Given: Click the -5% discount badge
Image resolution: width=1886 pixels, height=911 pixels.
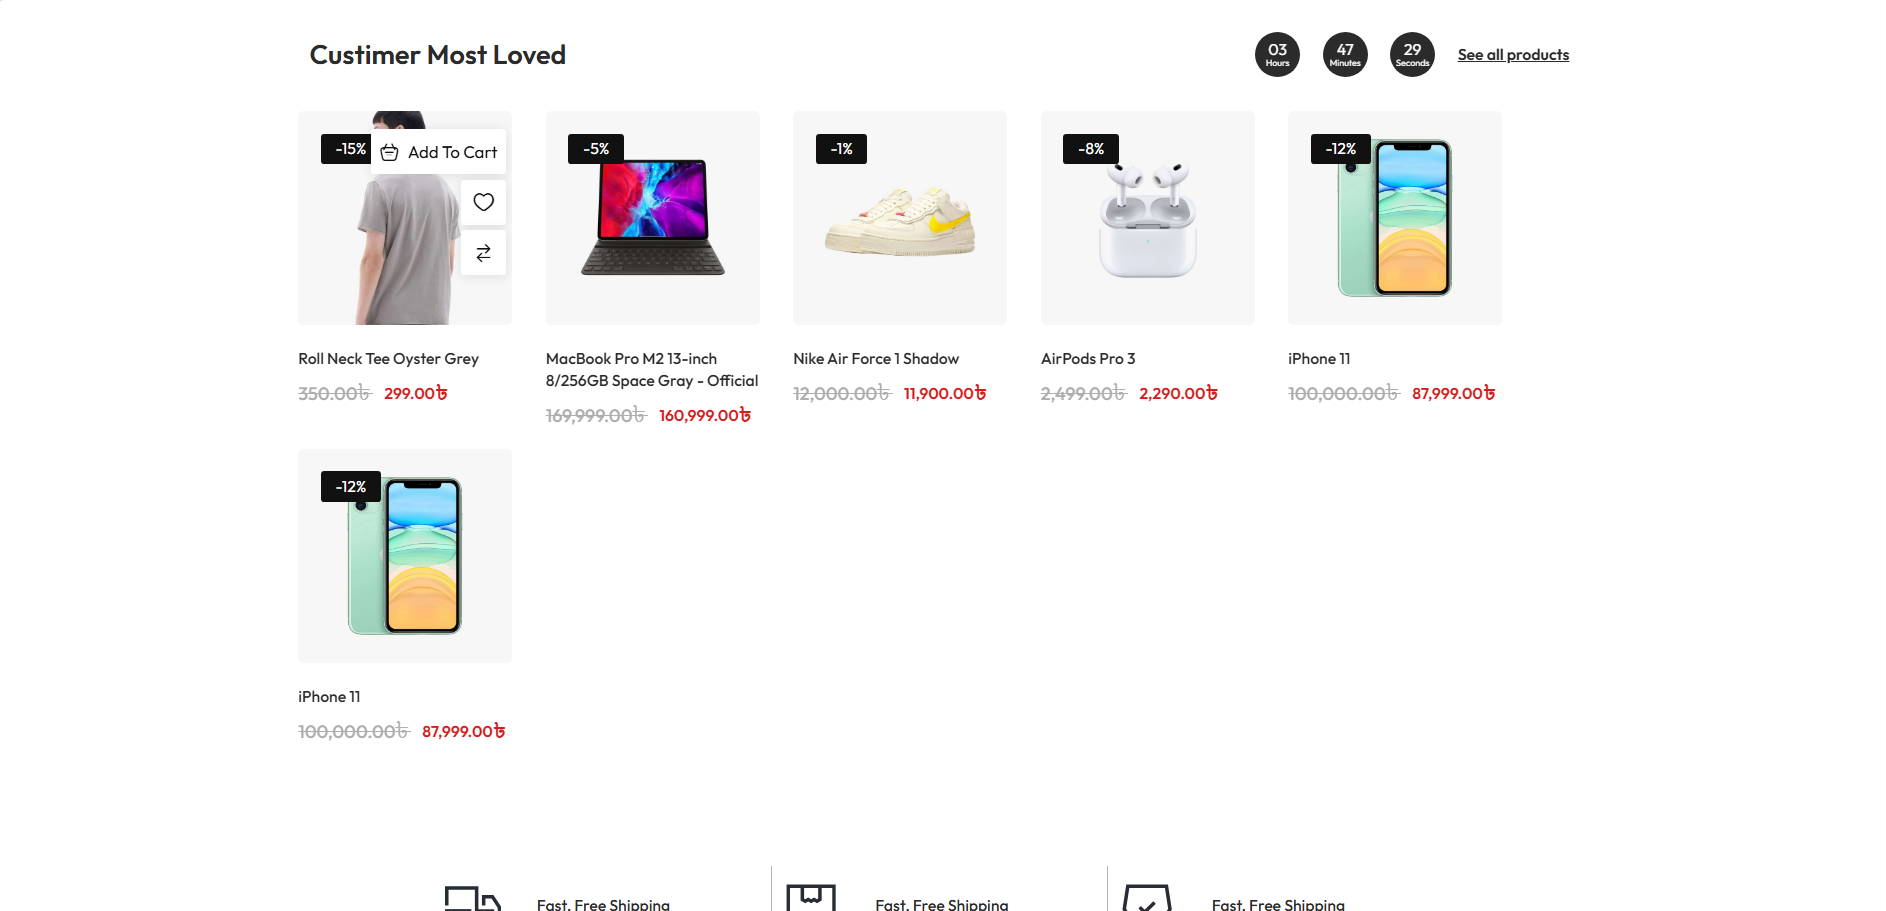Looking at the screenshot, I should (x=596, y=149).
